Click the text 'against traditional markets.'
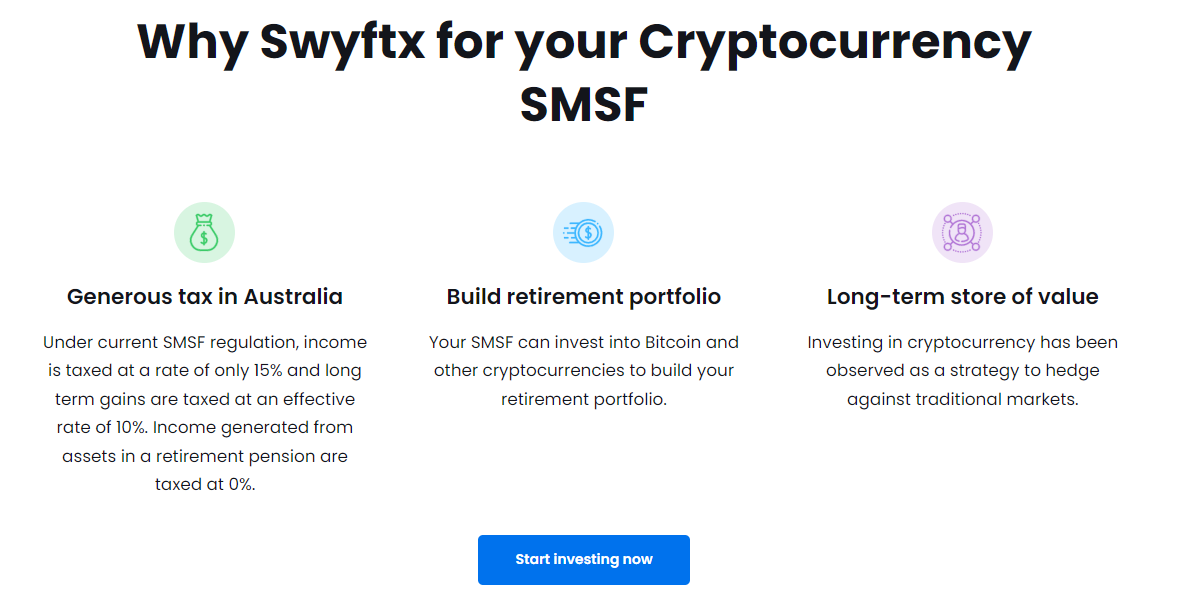This screenshot has height=608, width=1188. pyautogui.click(x=962, y=400)
